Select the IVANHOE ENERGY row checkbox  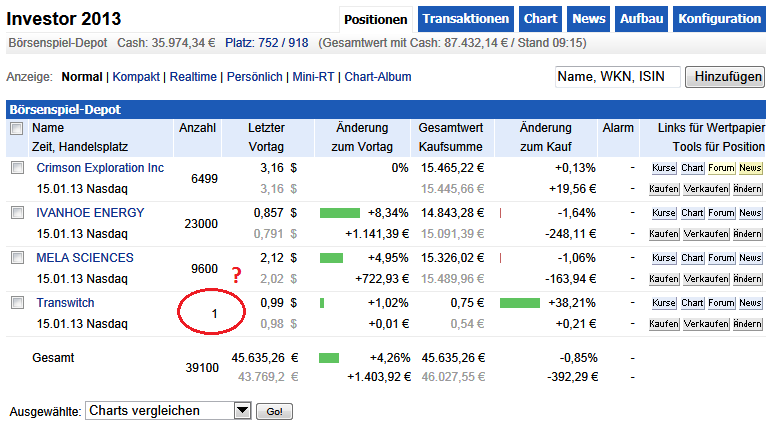pos(17,213)
